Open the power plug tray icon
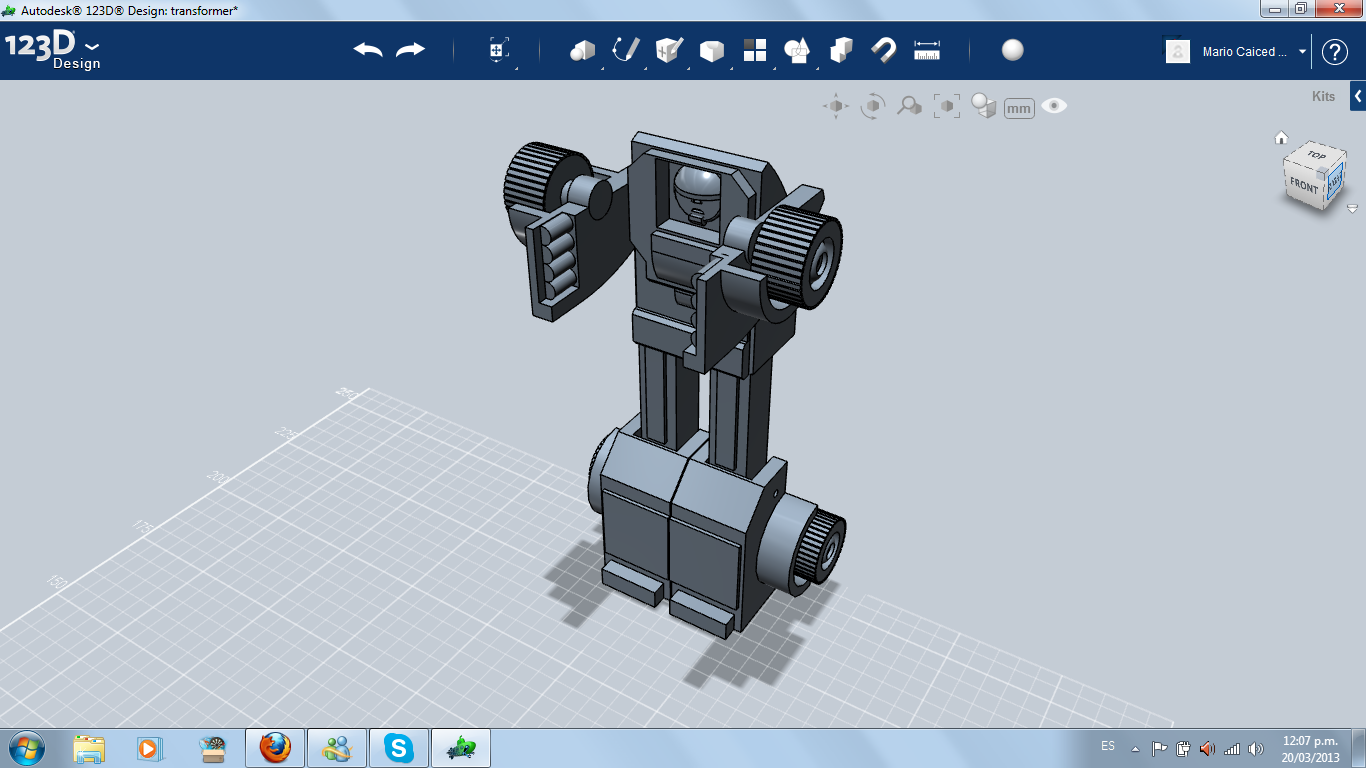 (x=1184, y=748)
